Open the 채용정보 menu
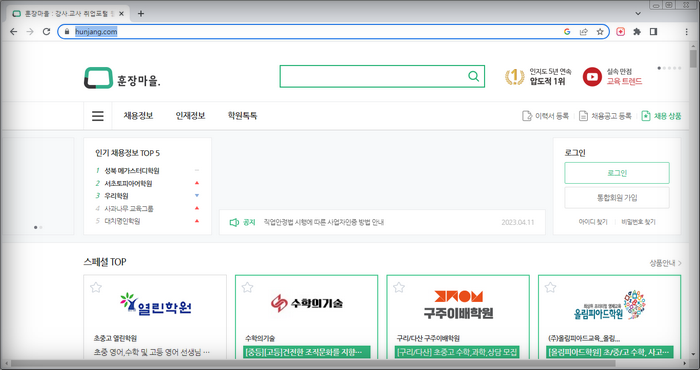Viewport: 700px width, 370px height. [x=138, y=116]
